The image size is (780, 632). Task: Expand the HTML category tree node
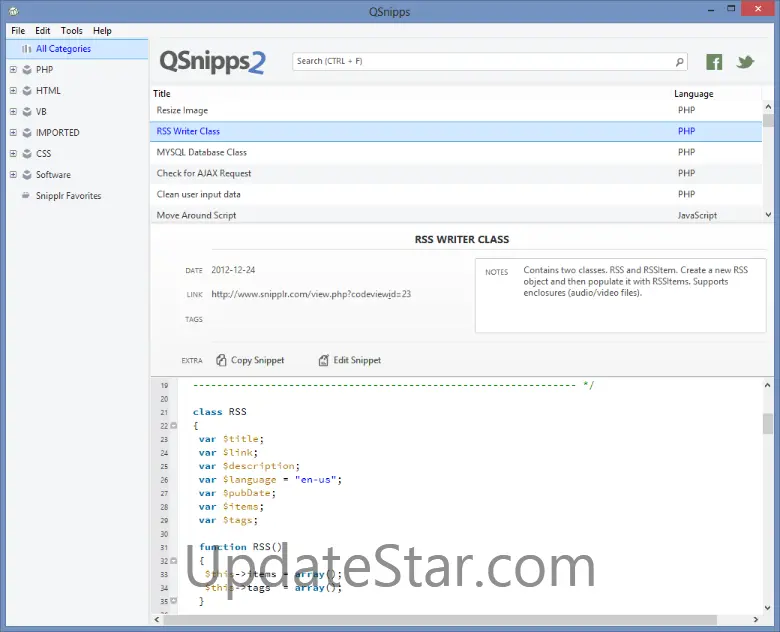13,91
